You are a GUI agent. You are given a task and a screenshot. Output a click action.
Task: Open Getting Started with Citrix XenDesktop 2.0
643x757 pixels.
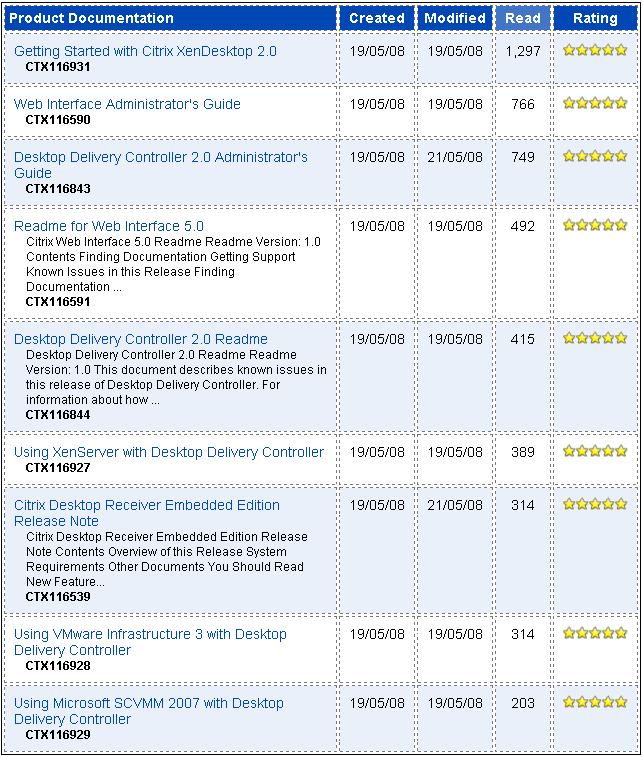pos(145,51)
